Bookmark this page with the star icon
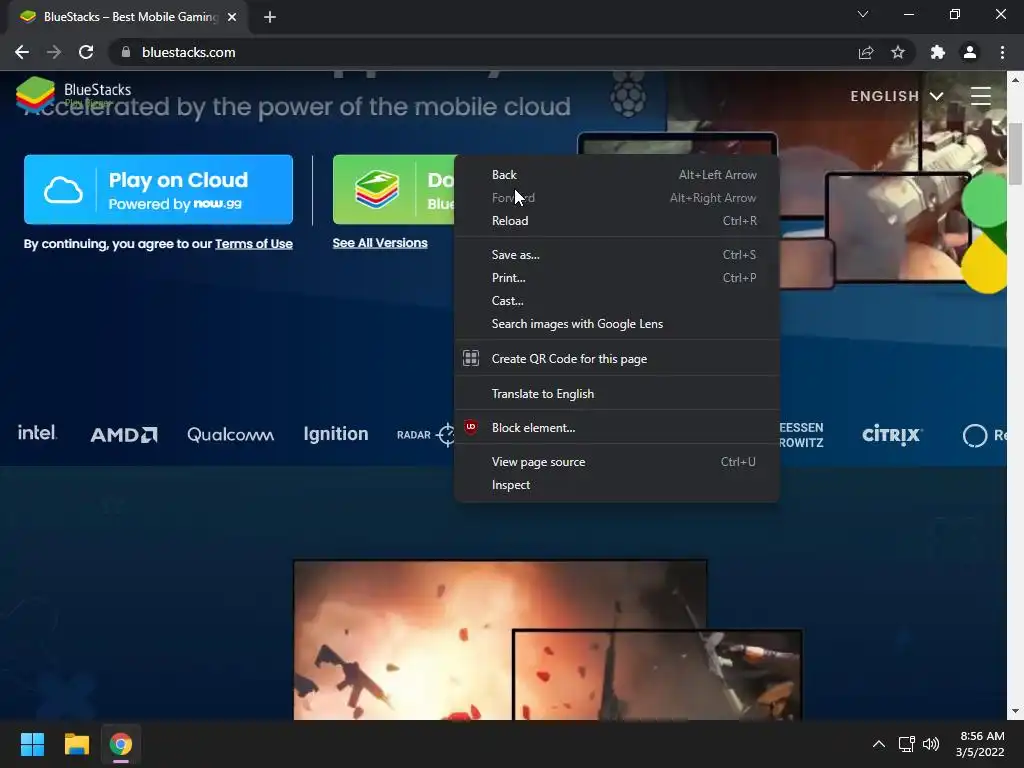Viewport: 1024px width, 768px height. (898, 52)
